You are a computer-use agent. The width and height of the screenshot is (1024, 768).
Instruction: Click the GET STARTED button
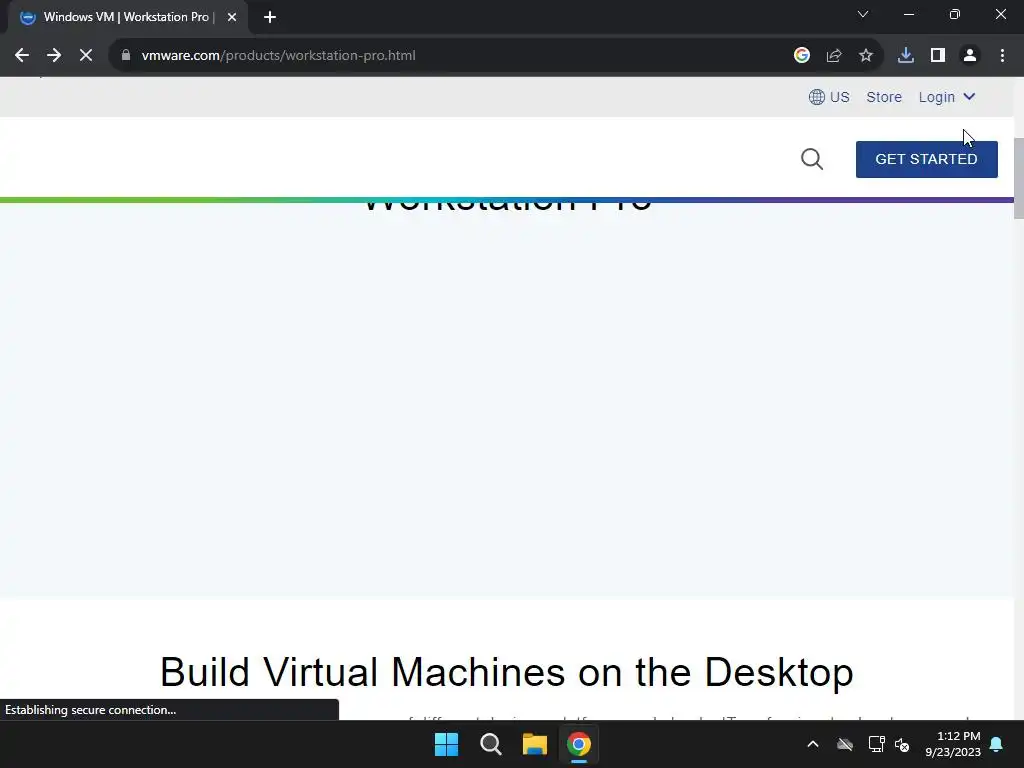pyautogui.click(x=927, y=159)
